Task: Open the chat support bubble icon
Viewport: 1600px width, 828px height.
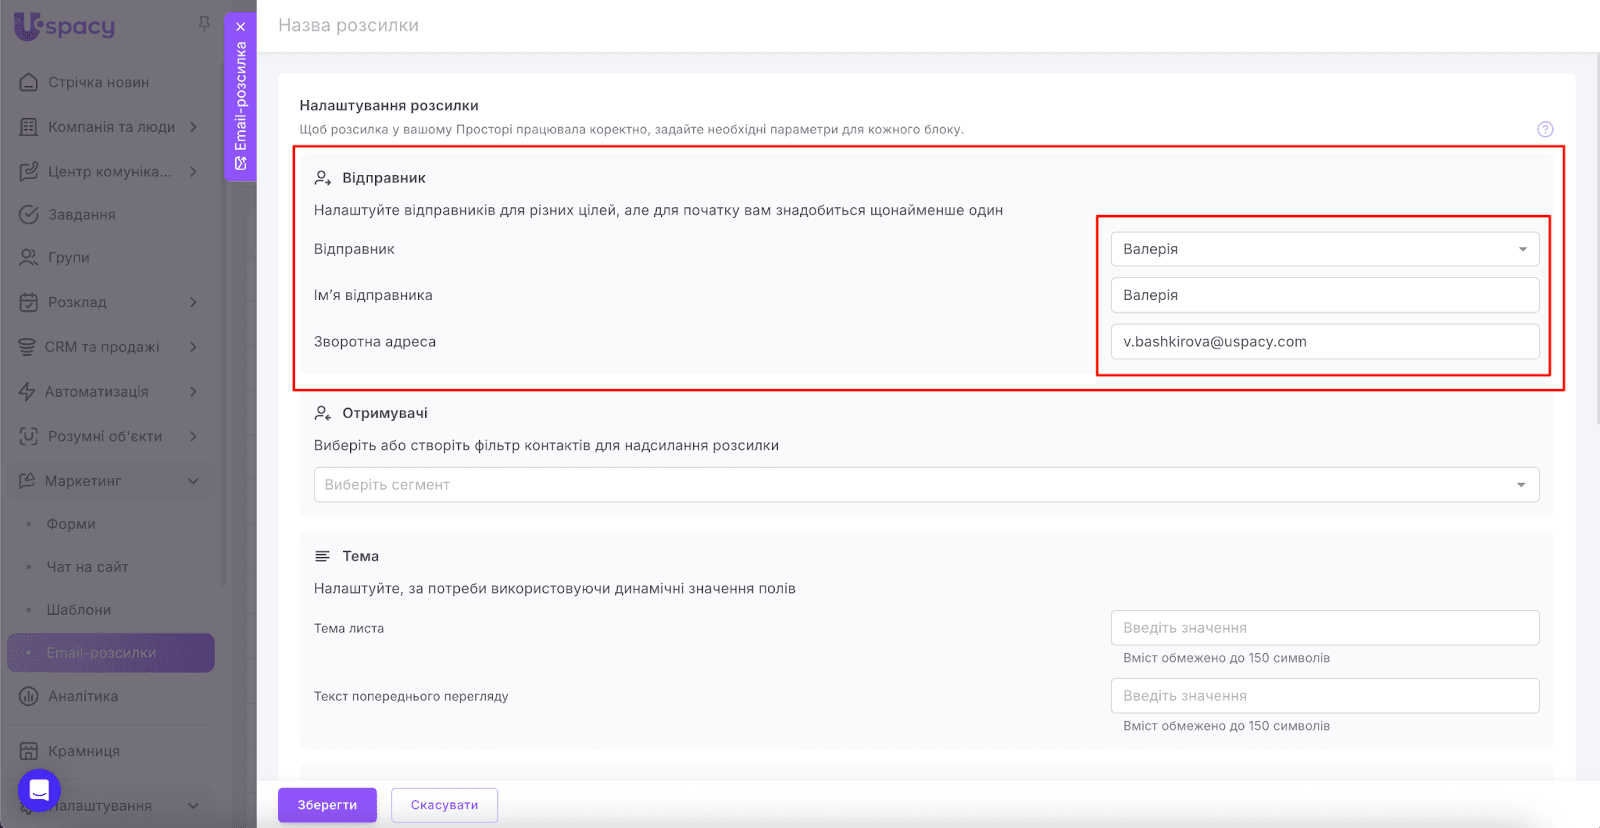Action: [39, 790]
